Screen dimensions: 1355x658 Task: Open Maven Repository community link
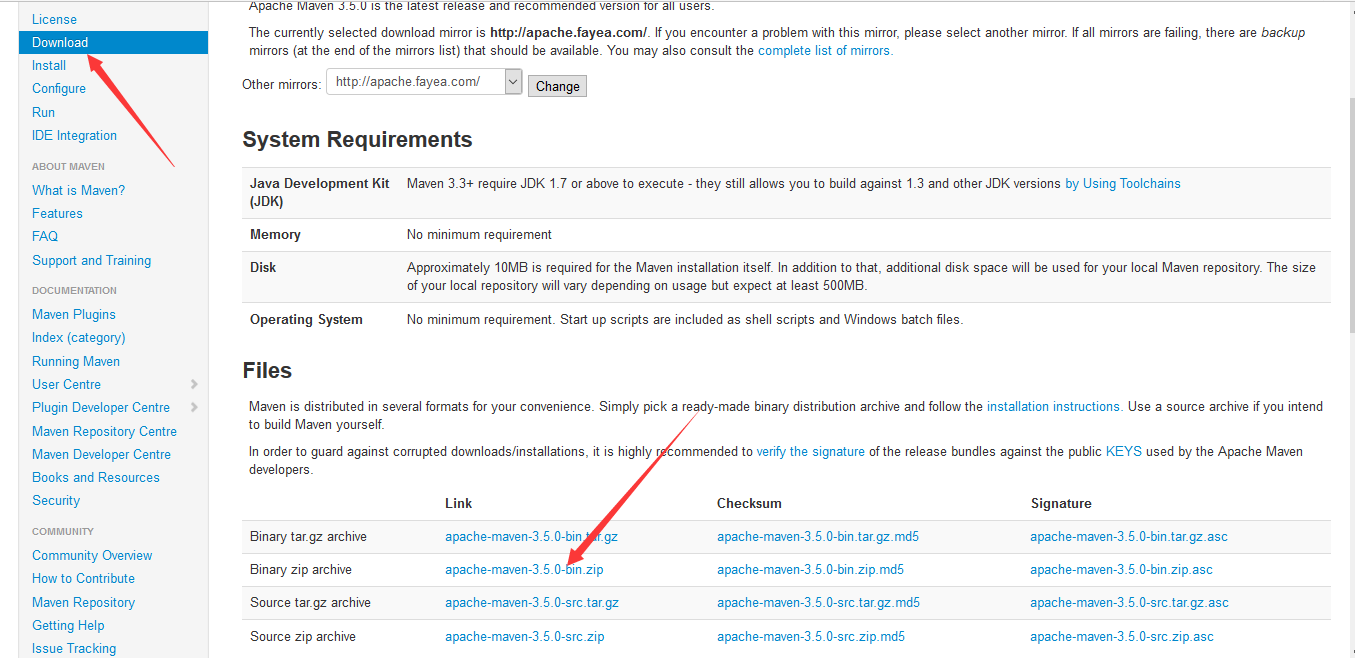83,602
